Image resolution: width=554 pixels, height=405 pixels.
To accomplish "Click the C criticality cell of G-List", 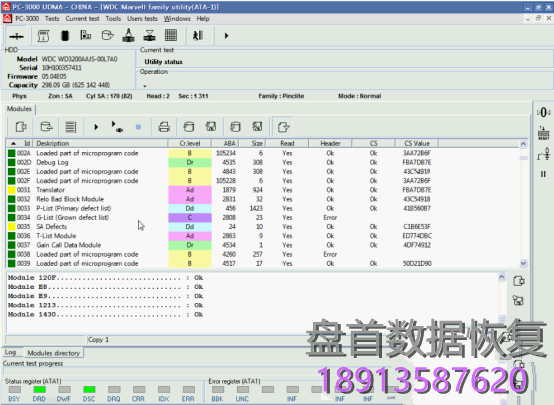I will coord(190,217).
